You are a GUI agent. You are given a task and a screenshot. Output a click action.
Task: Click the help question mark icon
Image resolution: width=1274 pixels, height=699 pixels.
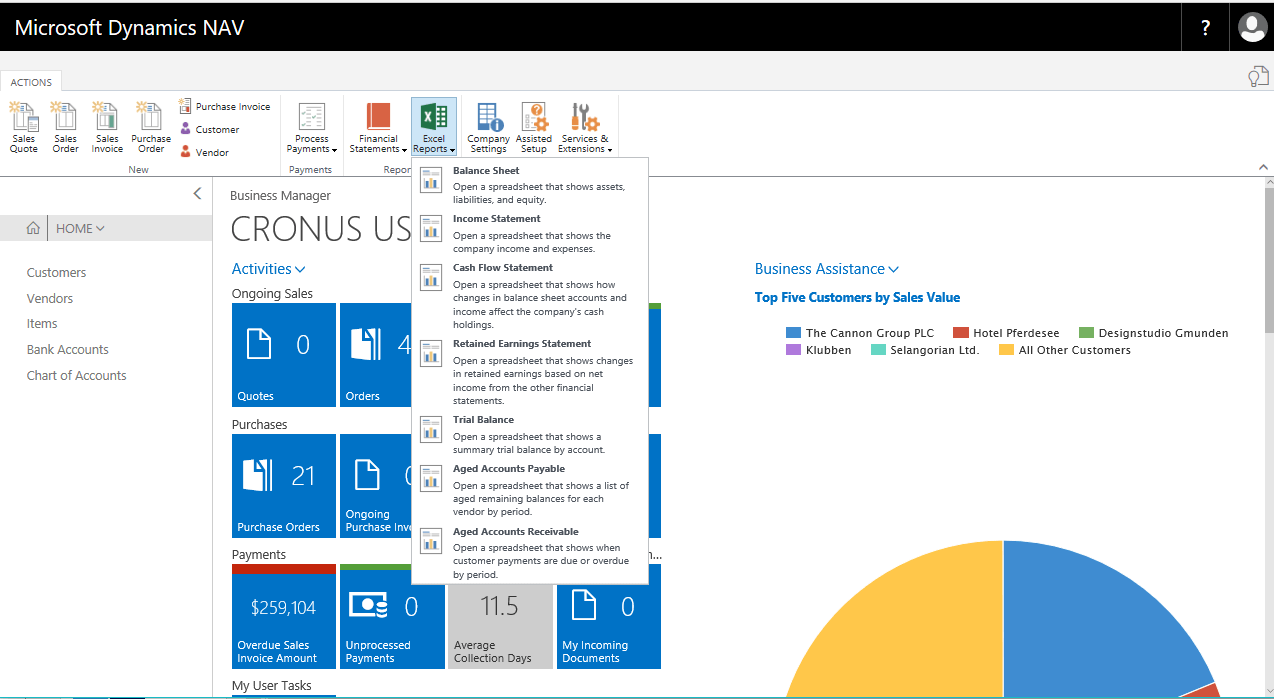click(1205, 28)
